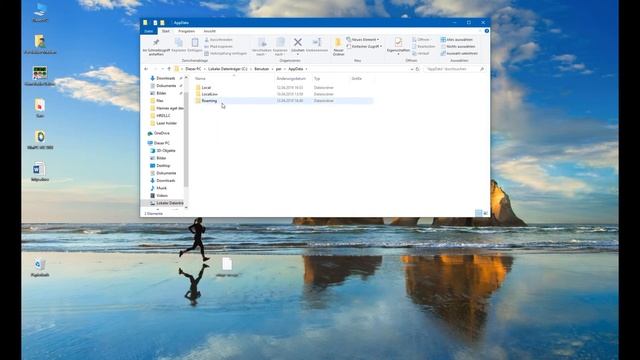Open the address bar history dropdown
This screenshot has width=640, height=360.
coord(411,69)
